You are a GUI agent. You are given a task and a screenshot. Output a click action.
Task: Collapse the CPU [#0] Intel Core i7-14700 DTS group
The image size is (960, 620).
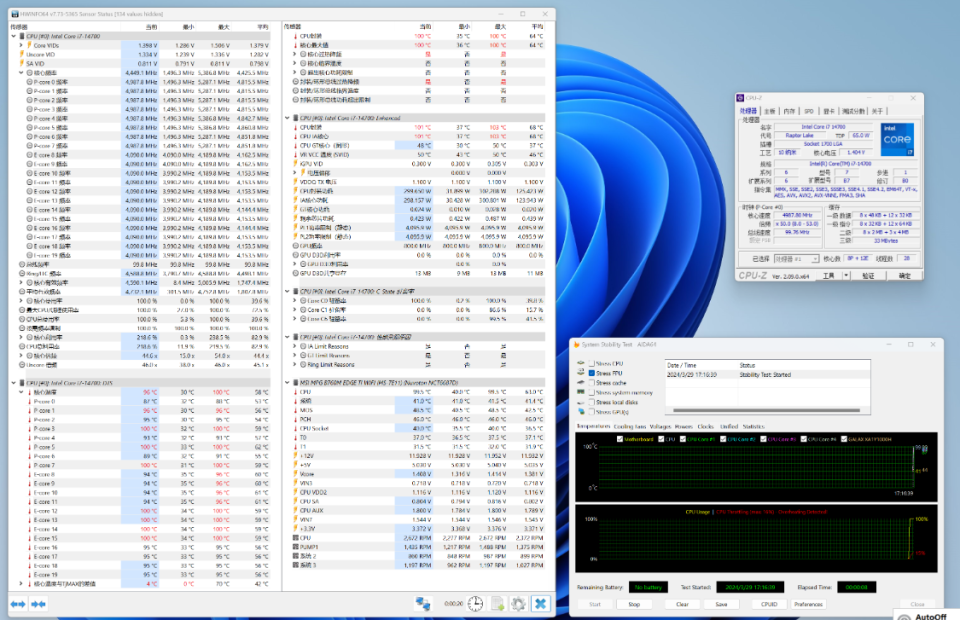click(14, 383)
